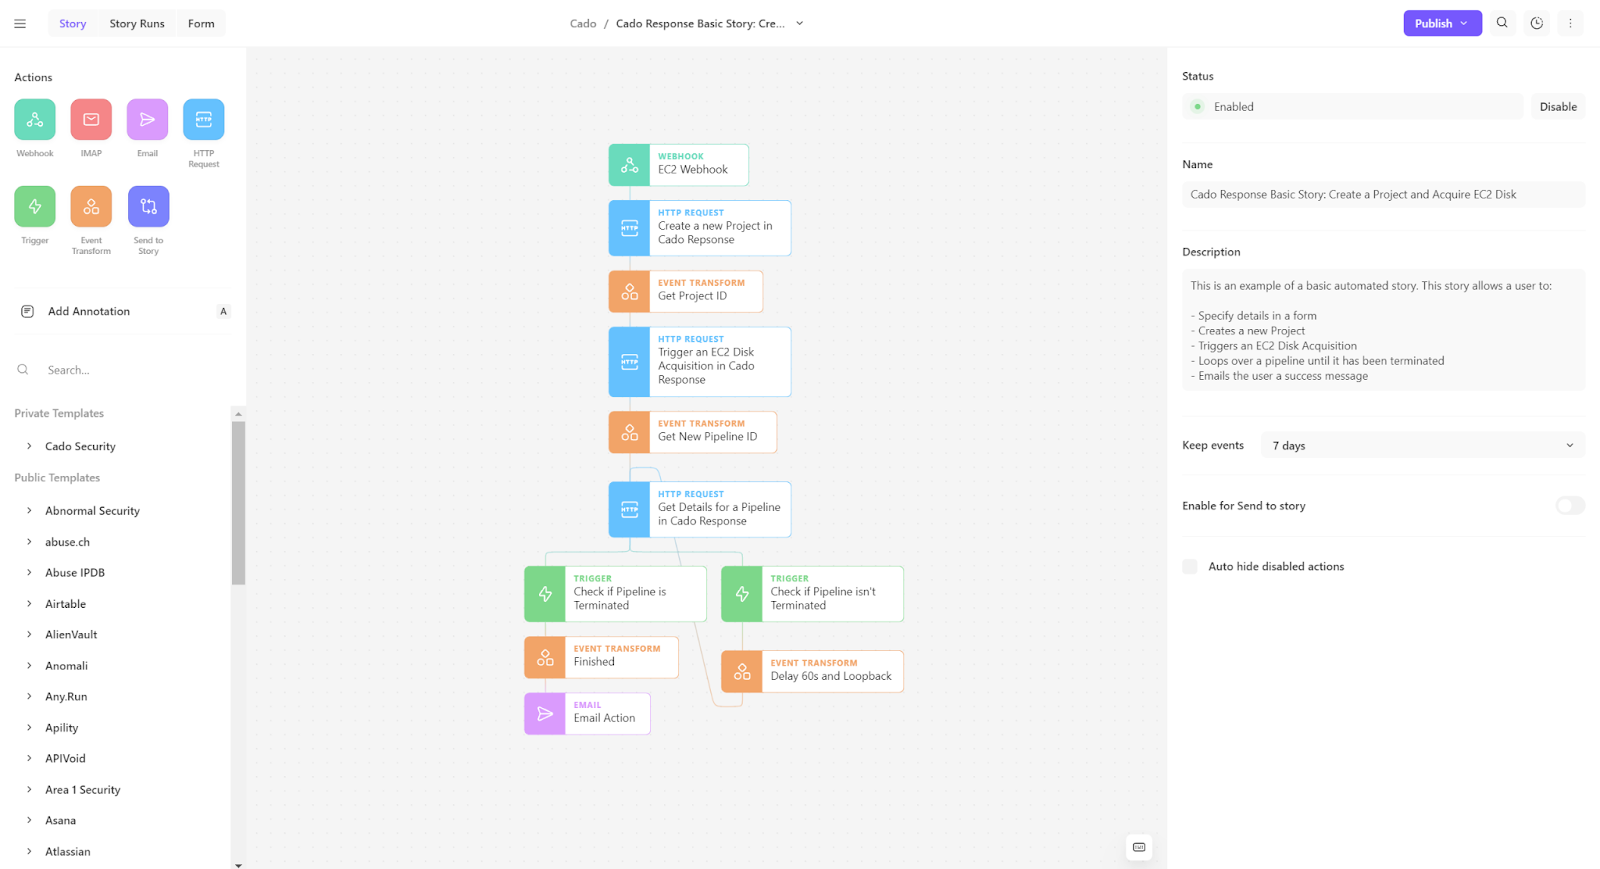The height and width of the screenshot is (869, 1600).
Task: Go to Cado breadcrumb link
Action: coord(583,23)
